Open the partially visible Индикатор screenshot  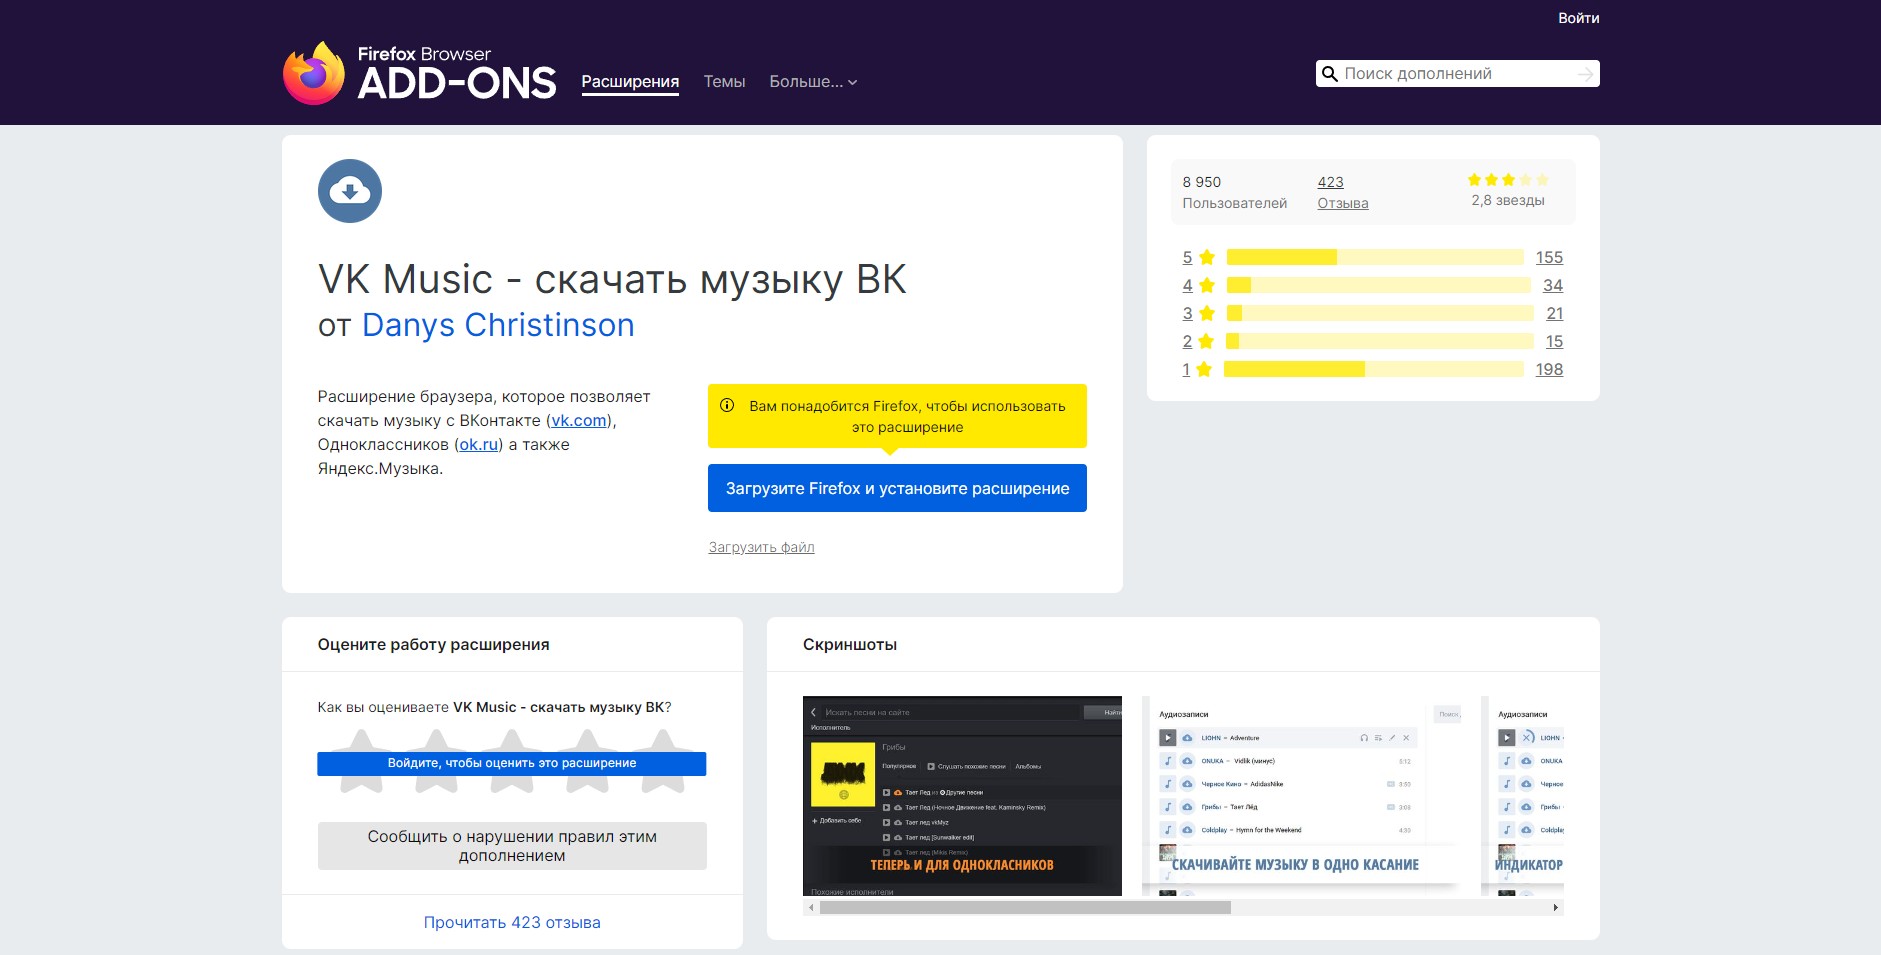1522,796
